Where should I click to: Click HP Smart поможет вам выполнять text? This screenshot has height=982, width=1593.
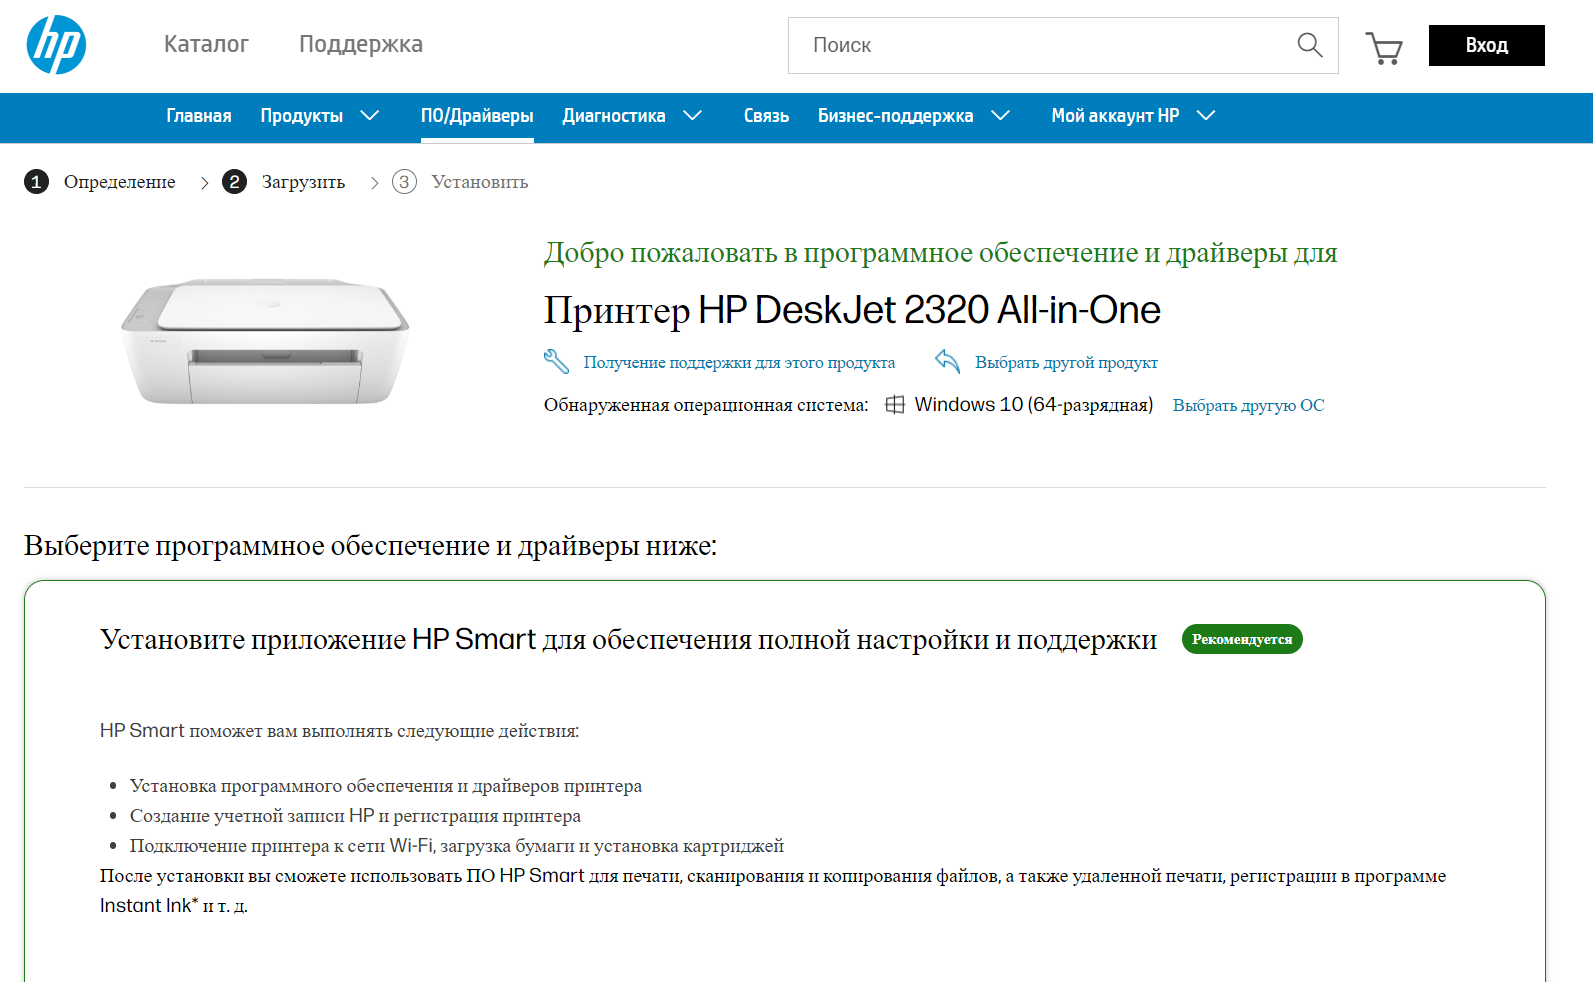click(x=339, y=731)
